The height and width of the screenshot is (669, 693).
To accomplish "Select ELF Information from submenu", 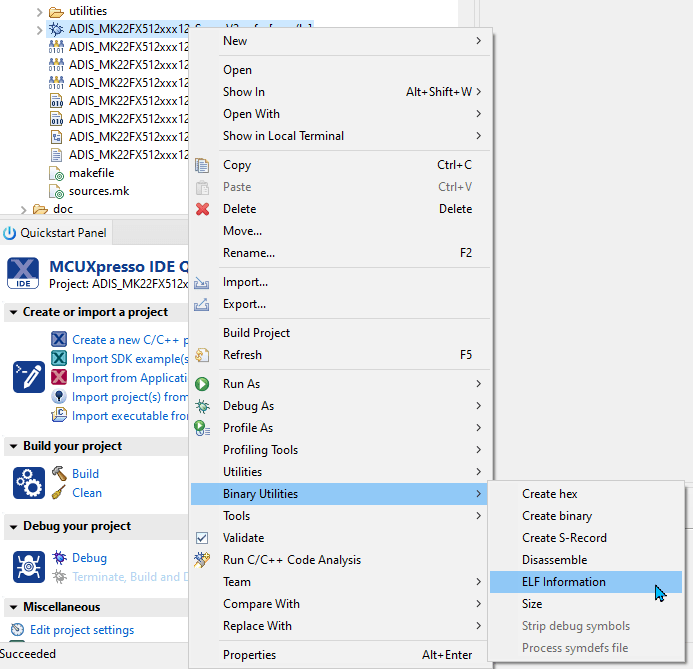I will pos(563,582).
